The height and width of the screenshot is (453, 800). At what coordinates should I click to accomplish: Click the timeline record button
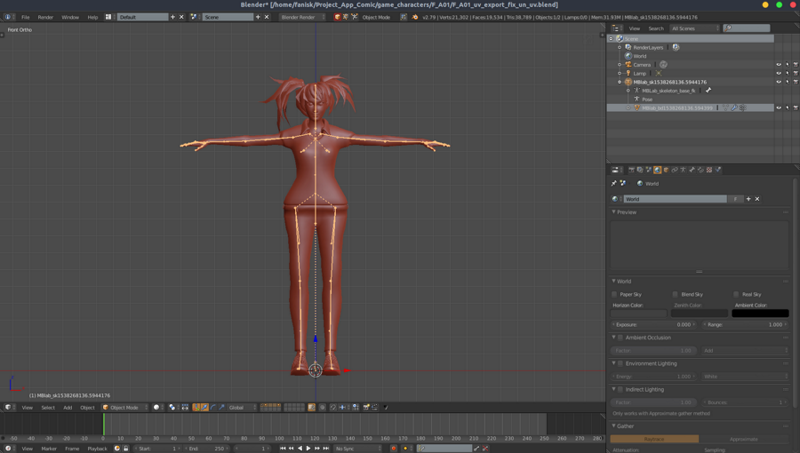pos(393,448)
